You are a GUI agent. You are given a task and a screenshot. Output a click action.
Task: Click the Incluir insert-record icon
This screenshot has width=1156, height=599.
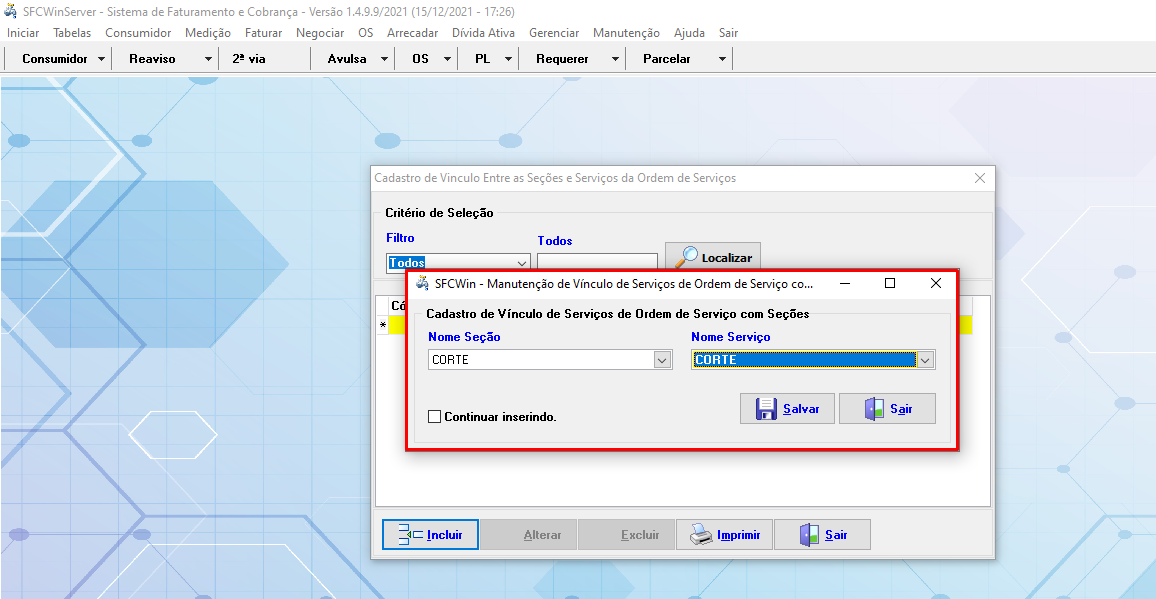coord(409,535)
